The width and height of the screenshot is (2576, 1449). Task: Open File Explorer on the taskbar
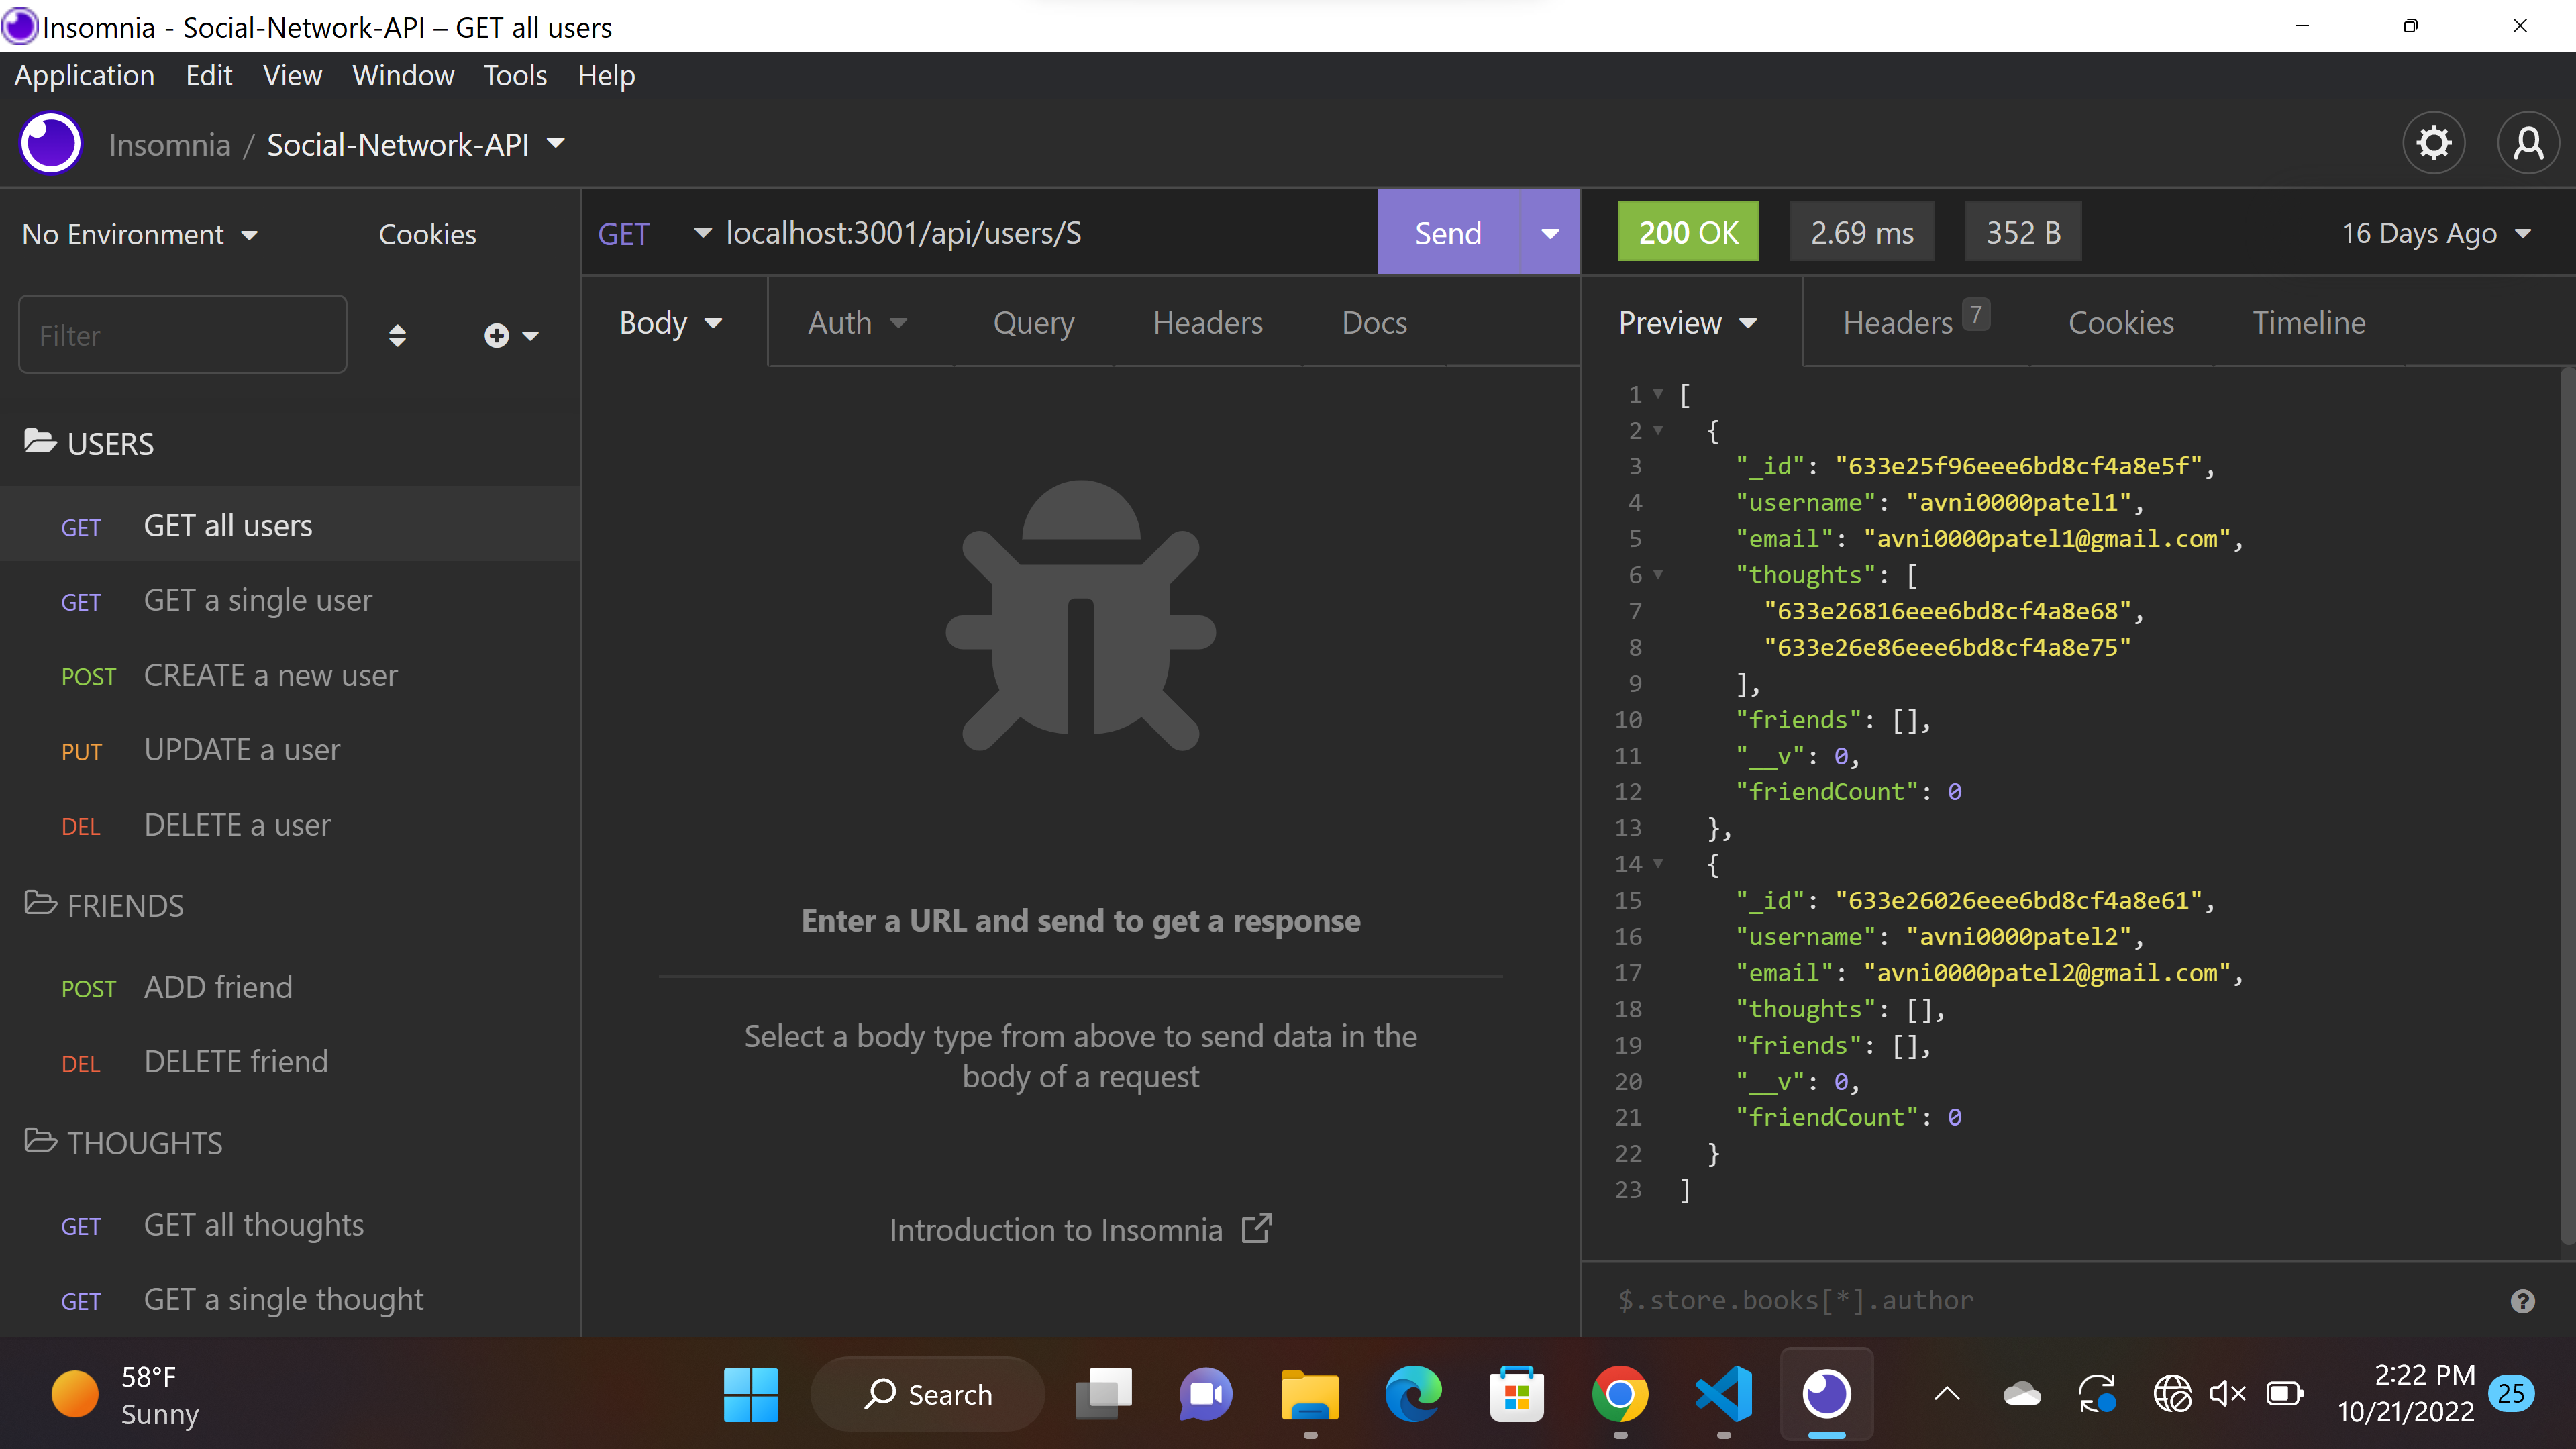tap(1309, 1394)
